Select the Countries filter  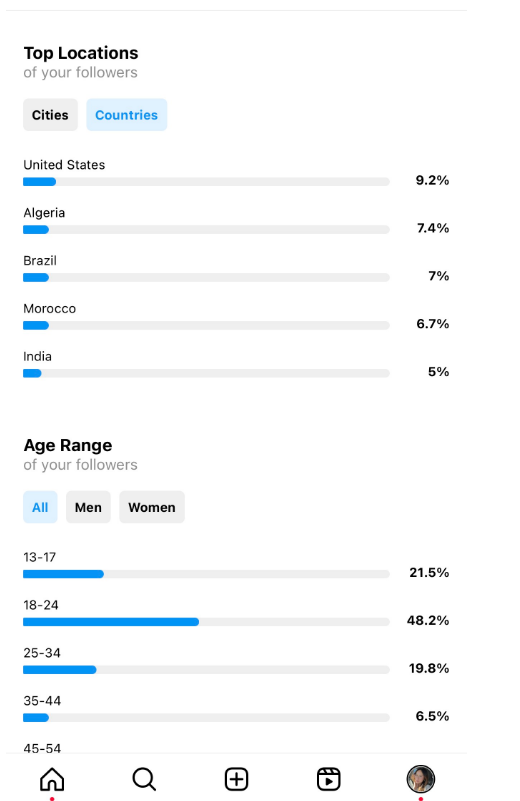(127, 115)
